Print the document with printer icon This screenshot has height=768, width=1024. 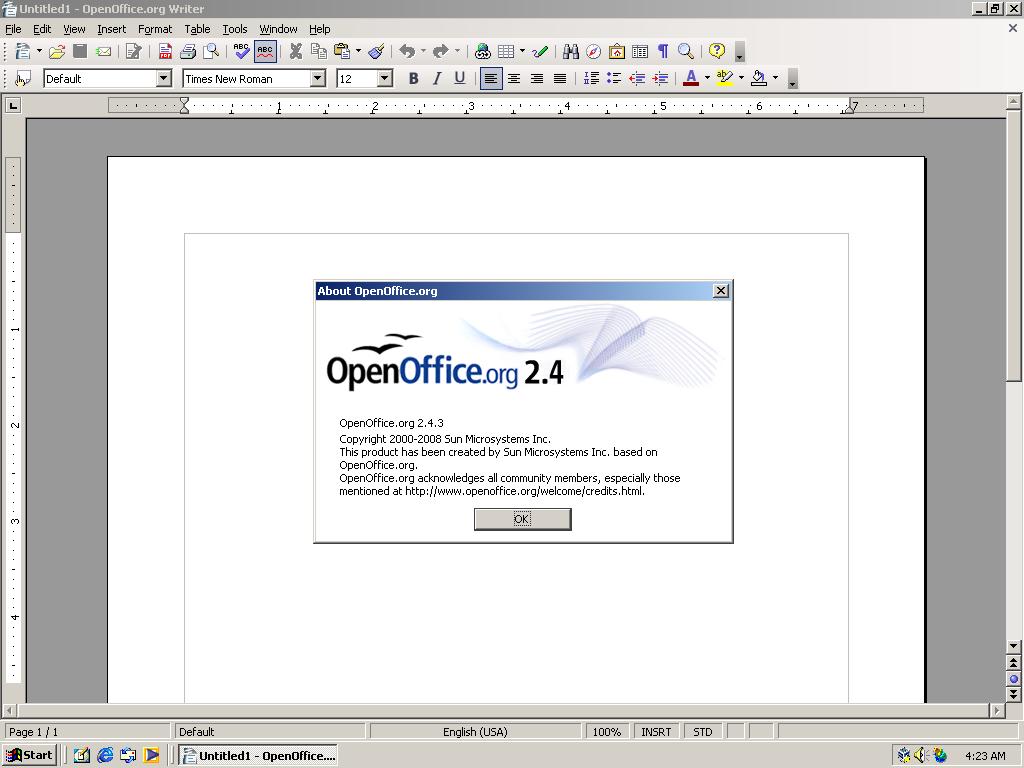(x=188, y=51)
